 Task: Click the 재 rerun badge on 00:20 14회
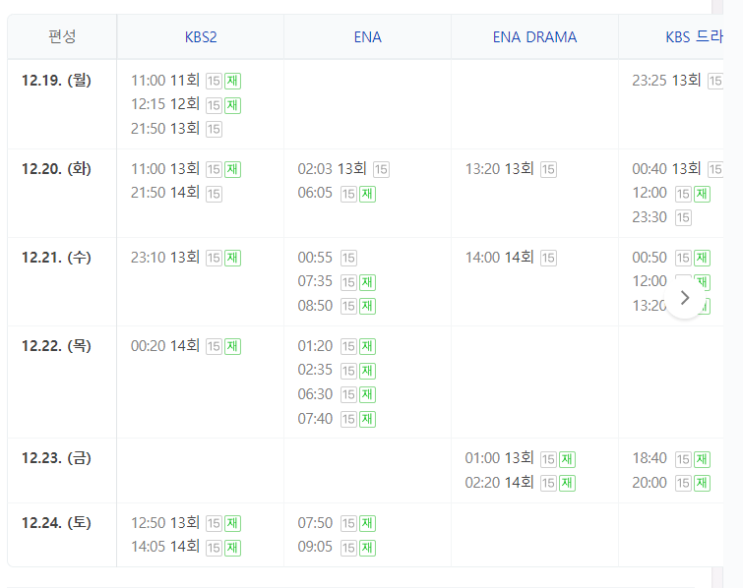point(232,346)
